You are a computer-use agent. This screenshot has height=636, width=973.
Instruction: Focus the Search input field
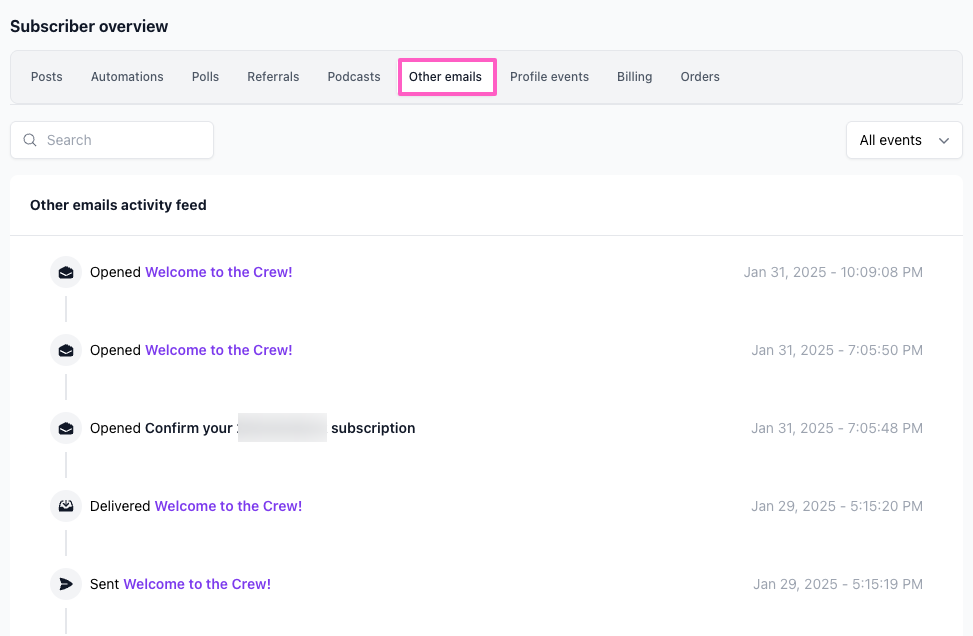pos(112,140)
